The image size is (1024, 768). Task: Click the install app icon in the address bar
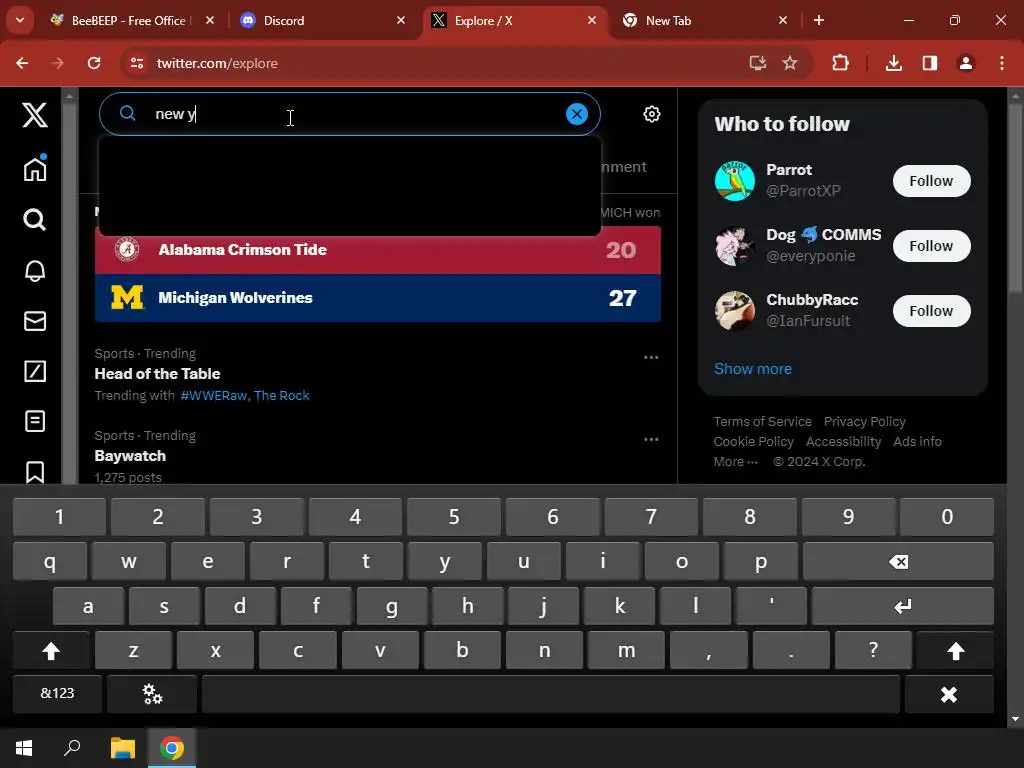pyautogui.click(x=758, y=63)
